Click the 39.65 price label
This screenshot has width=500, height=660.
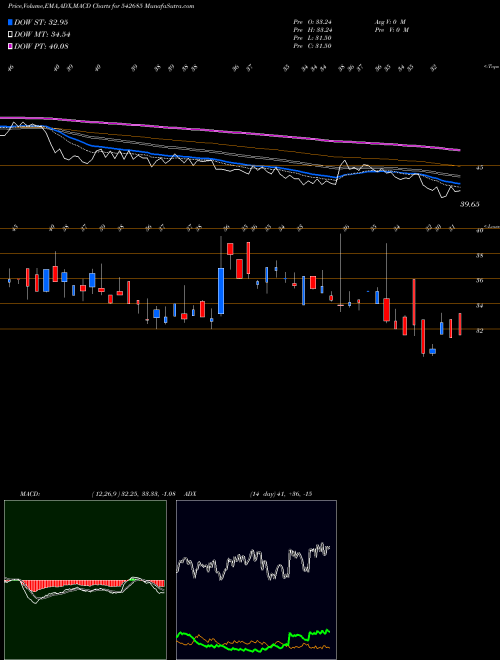(470, 204)
